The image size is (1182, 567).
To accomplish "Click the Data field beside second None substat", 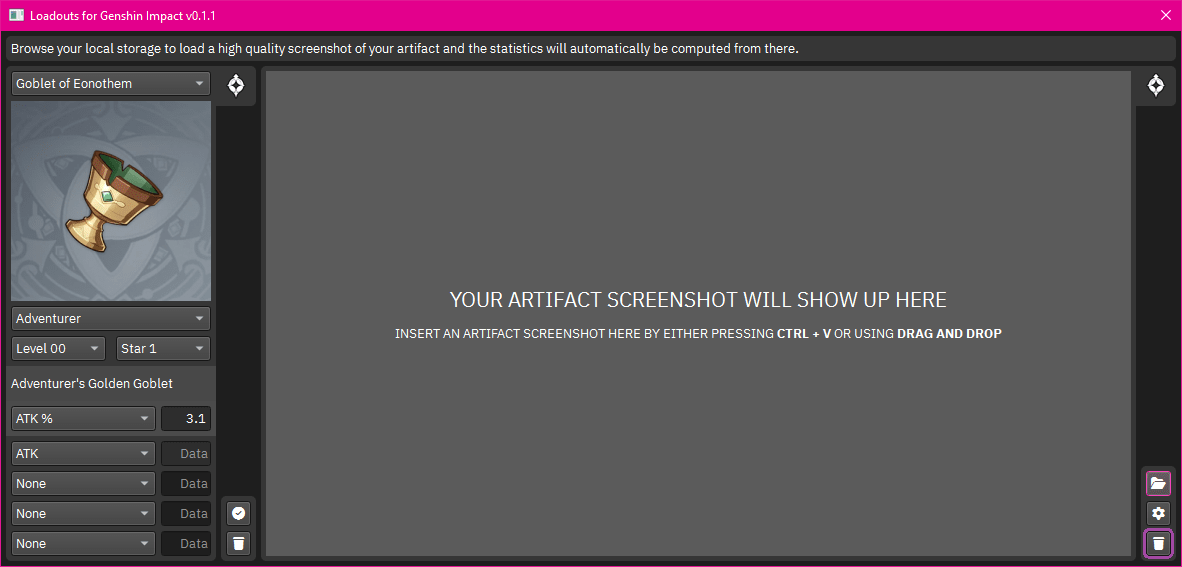I will coord(186,513).
